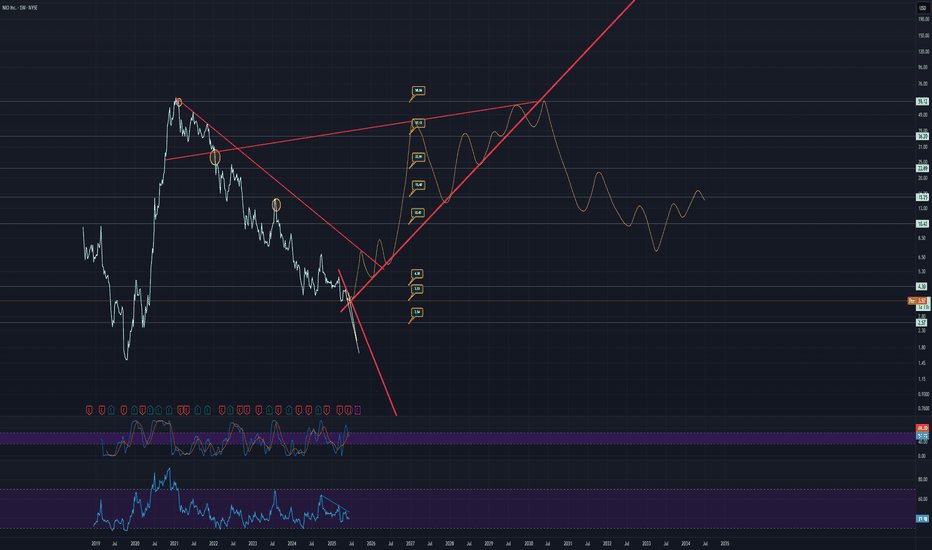Click the NIO Inc. 1W NYSE symbol title

[x=20, y=8]
